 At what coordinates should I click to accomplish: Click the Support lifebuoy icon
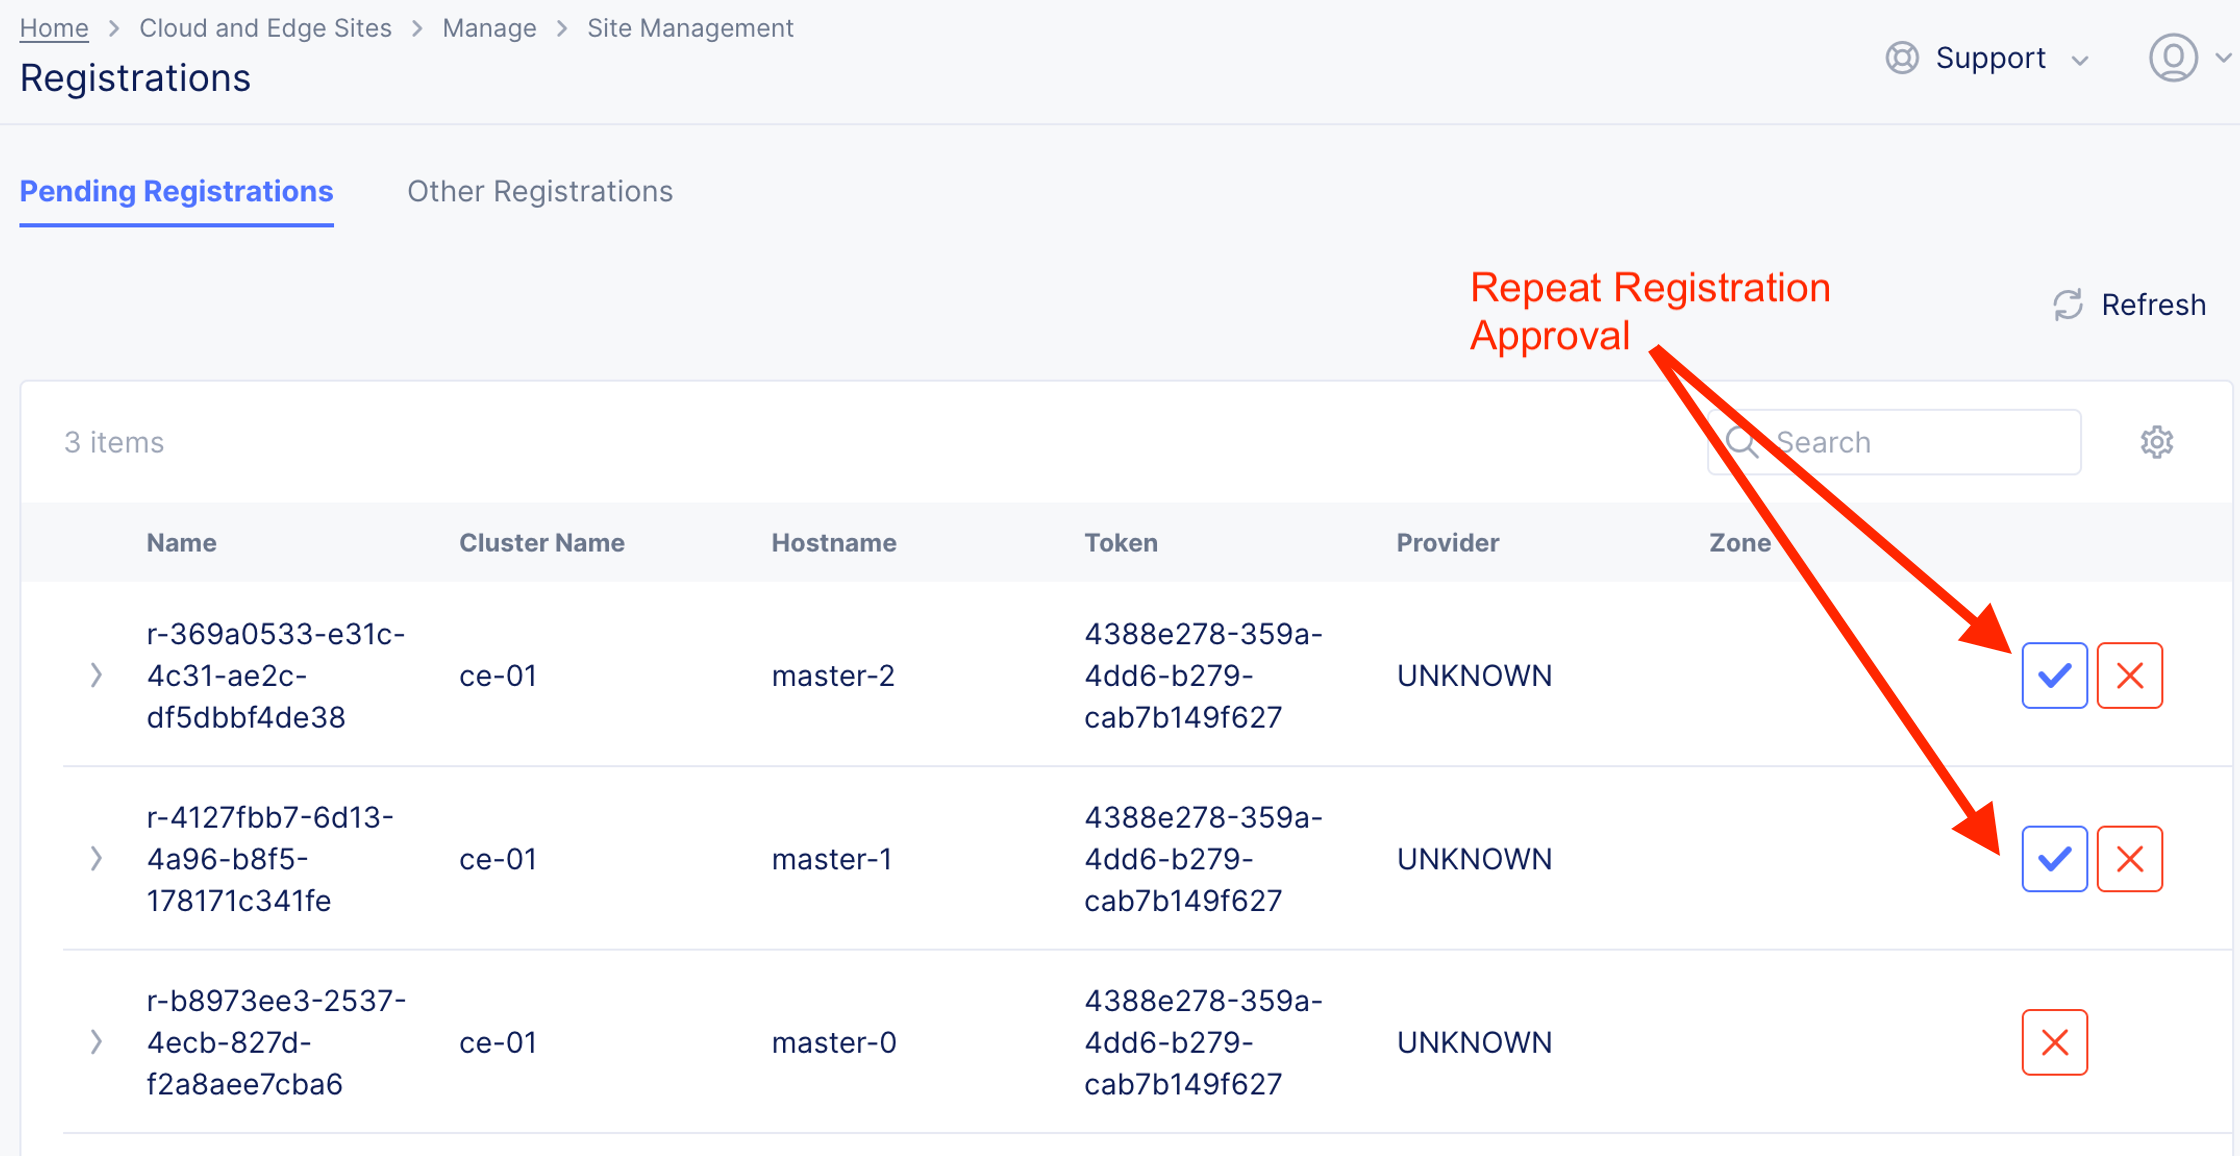tap(1901, 58)
